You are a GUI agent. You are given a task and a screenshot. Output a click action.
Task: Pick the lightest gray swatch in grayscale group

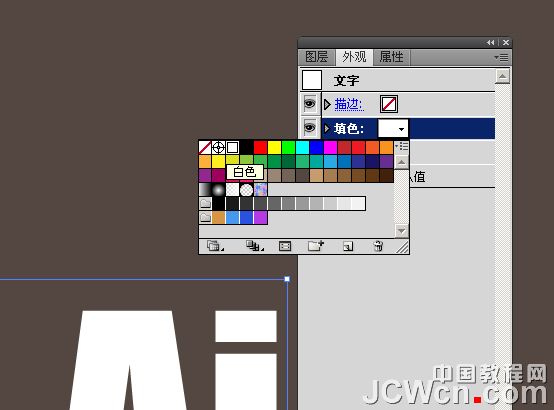click(358, 204)
